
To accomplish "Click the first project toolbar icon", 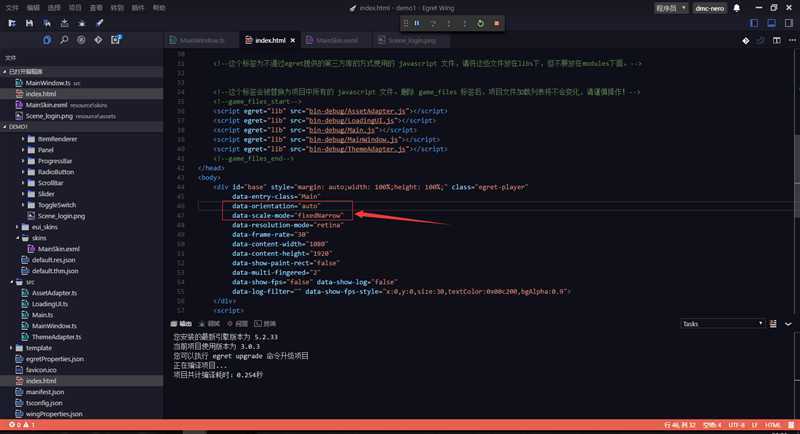I will click(x=12, y=23).
